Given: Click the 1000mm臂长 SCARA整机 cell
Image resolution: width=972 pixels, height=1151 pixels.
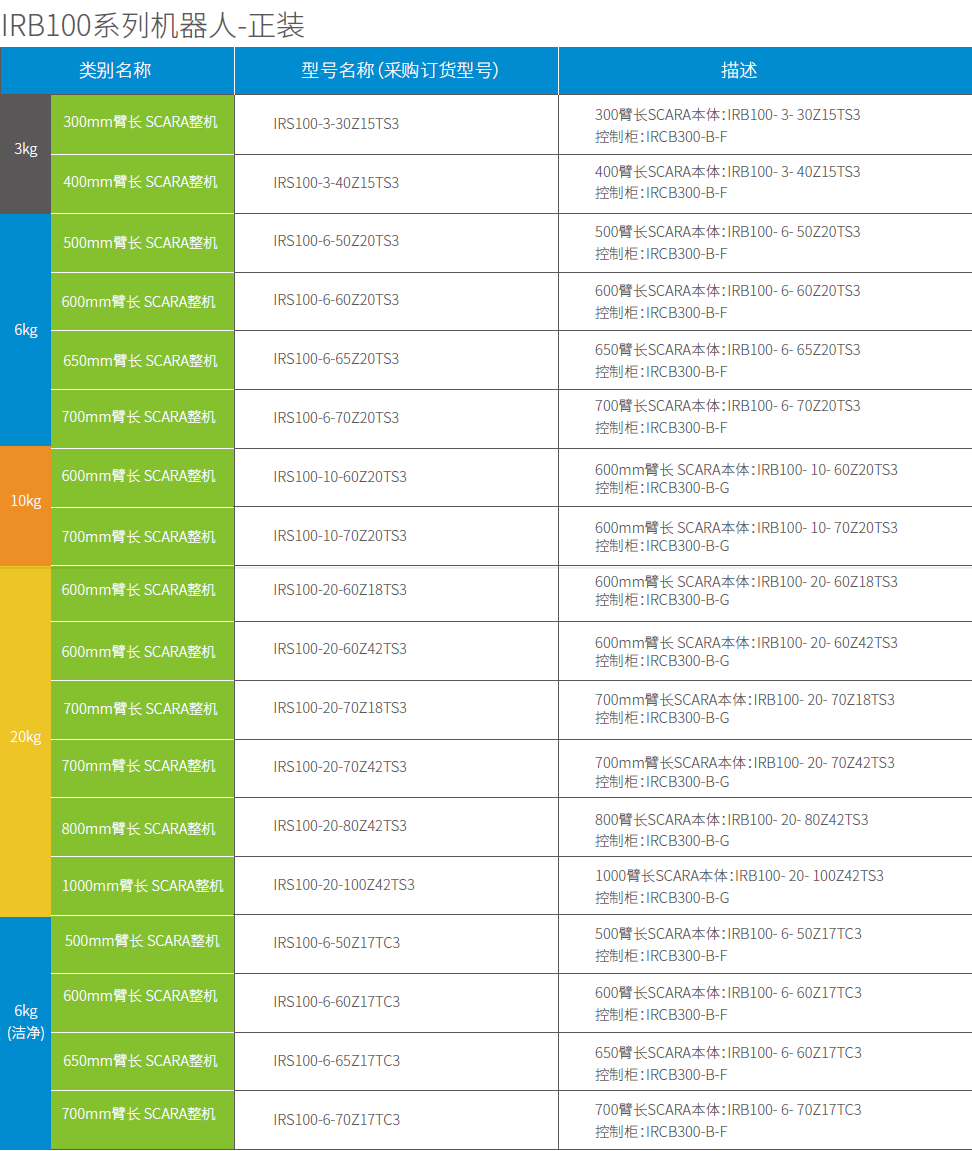Looking at the screenshot, I should tap(142, 886).
